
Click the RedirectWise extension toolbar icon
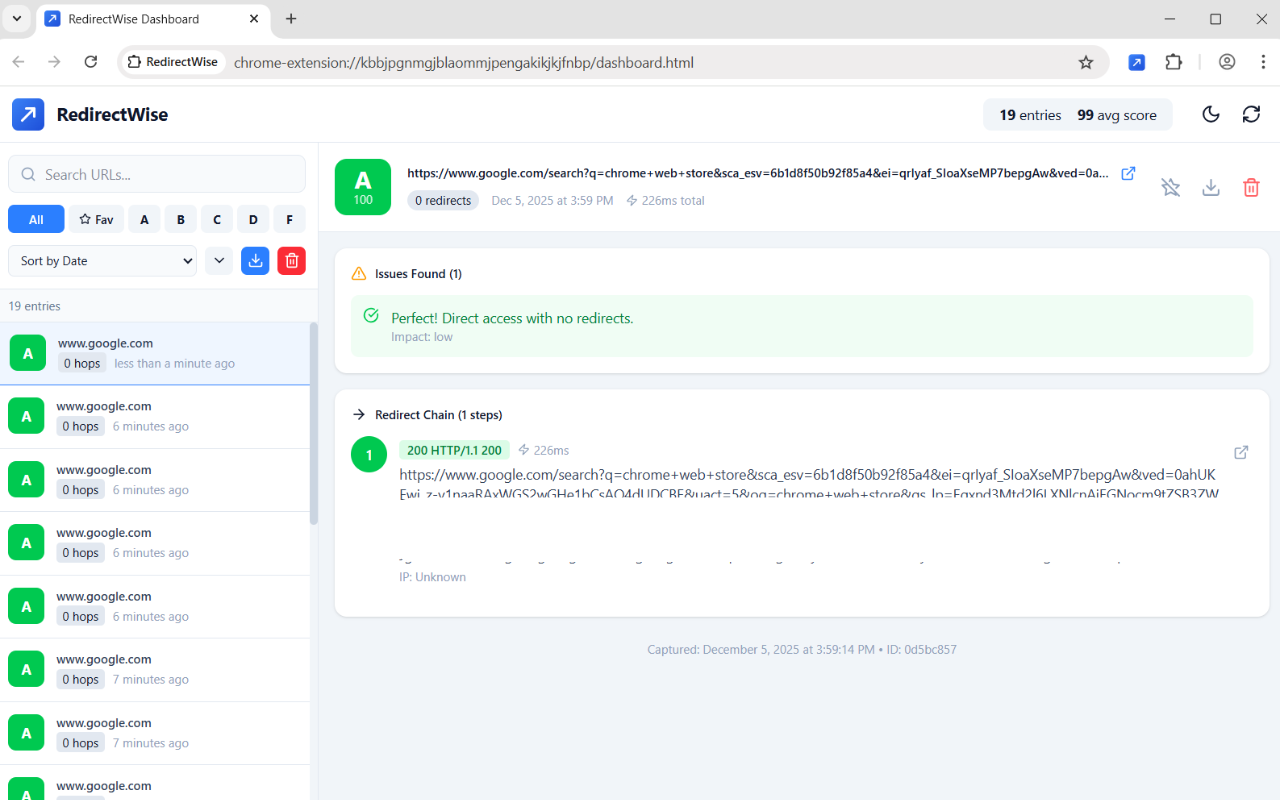1137,62
